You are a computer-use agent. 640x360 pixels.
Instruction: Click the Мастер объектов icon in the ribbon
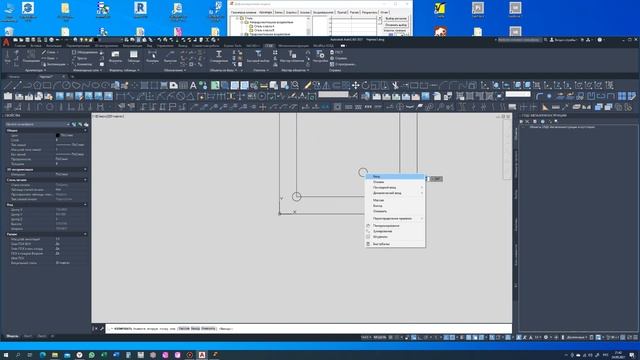point(292,56)
